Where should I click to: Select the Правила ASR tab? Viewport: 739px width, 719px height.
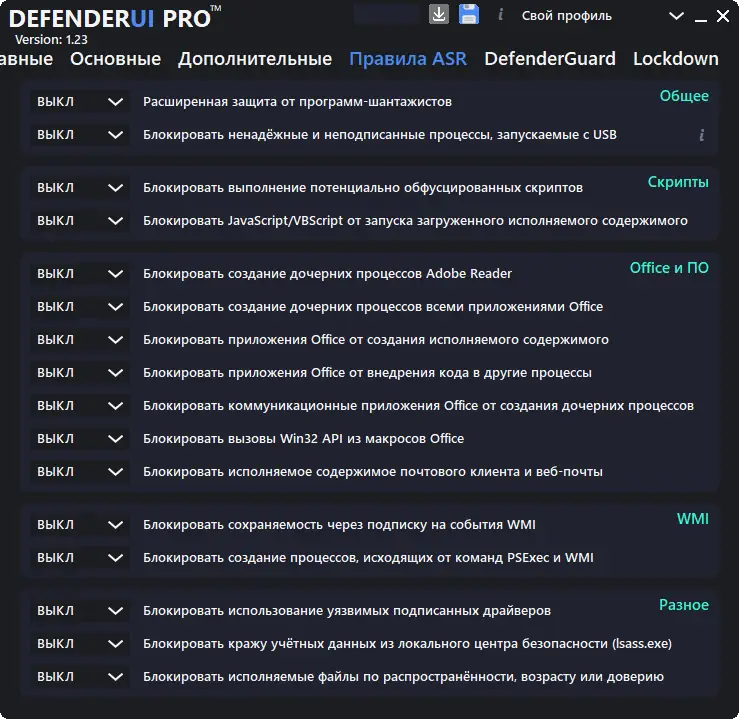point(408,59)
